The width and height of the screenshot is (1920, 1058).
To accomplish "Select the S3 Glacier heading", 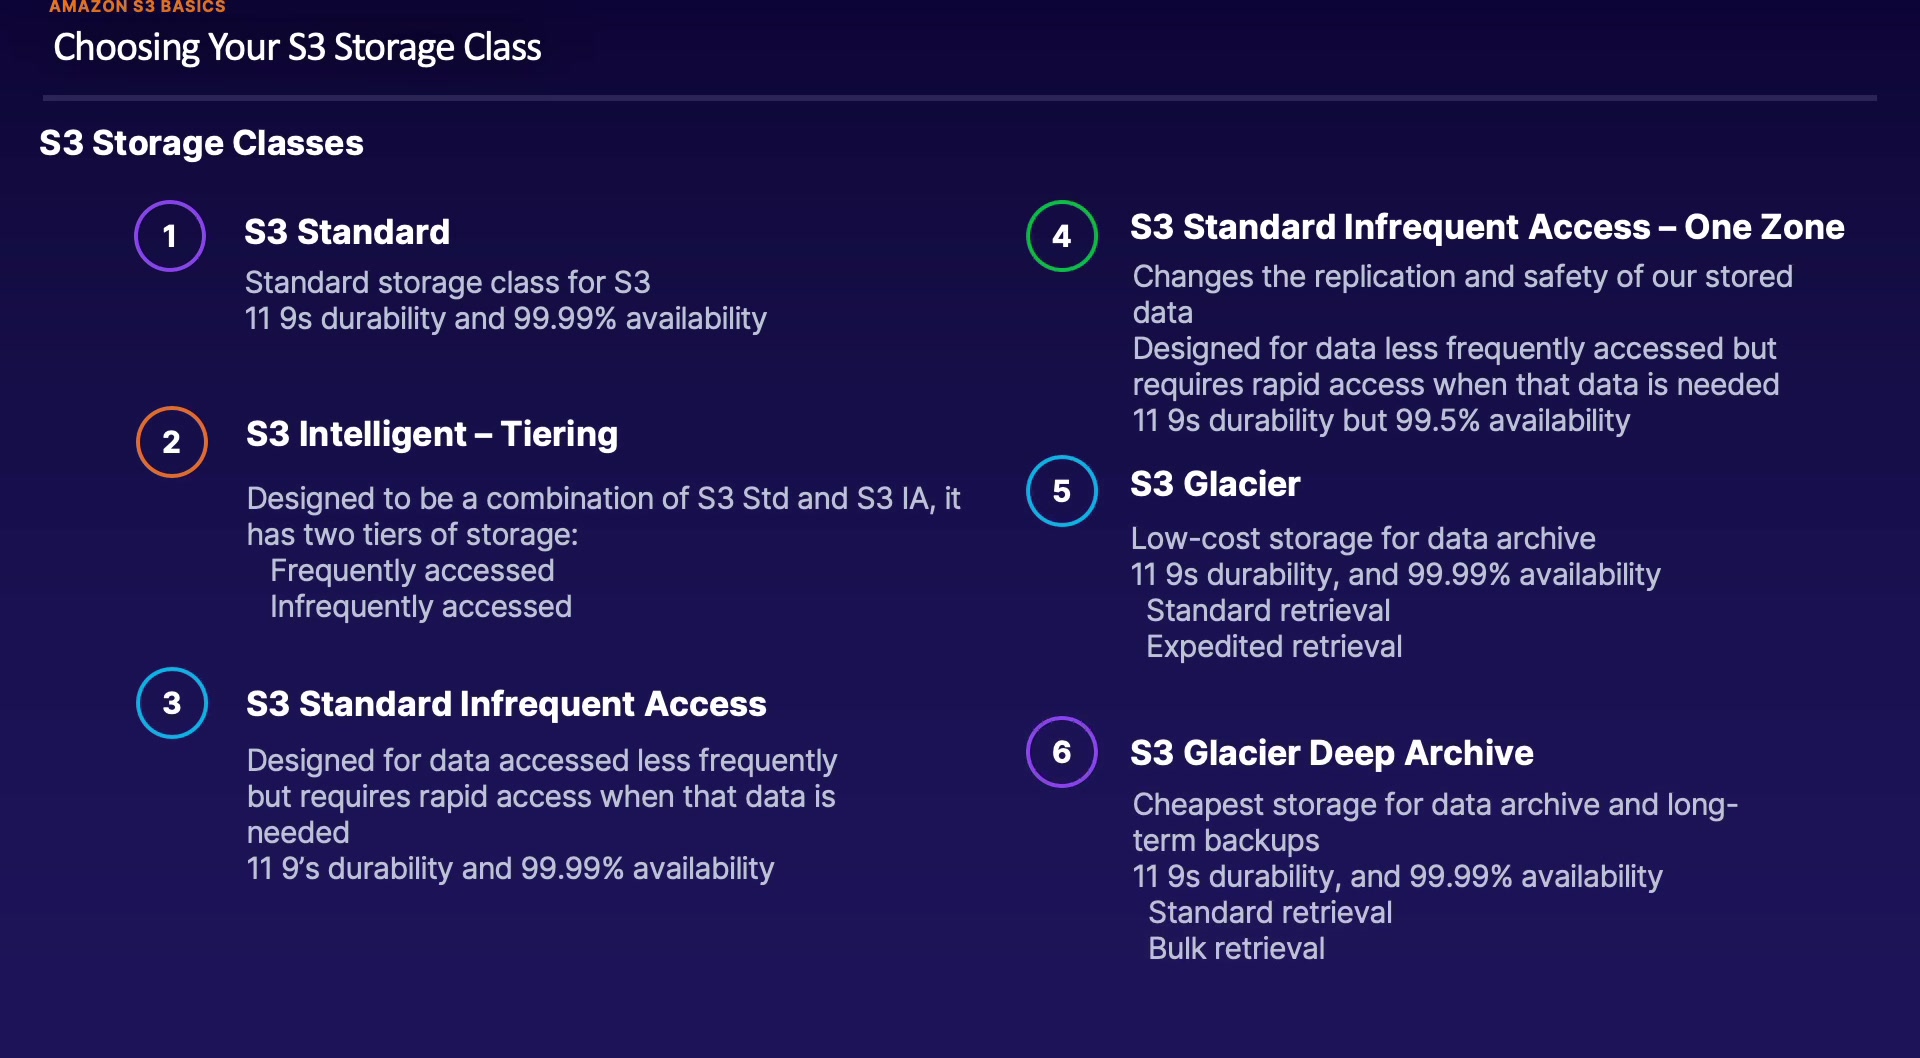I will tap(1215, 484).
